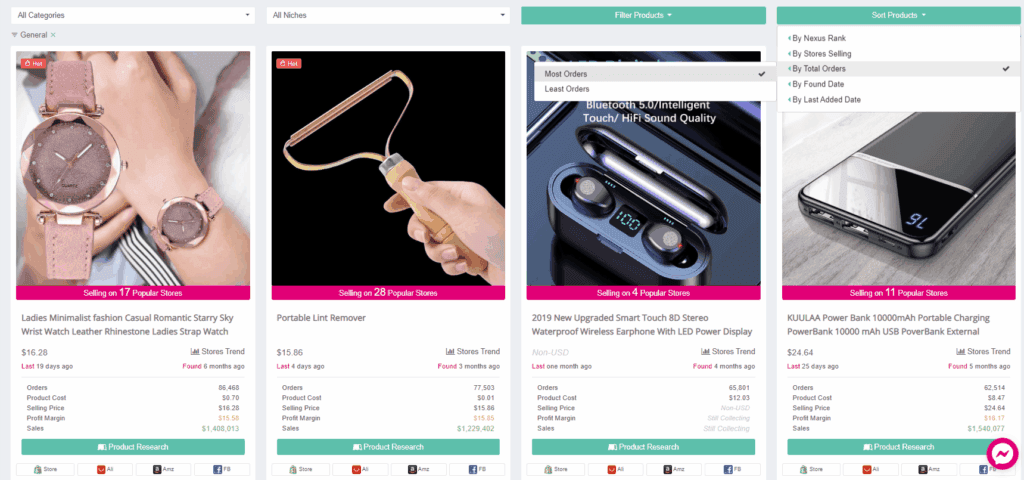View Stores Trend chart for Portable Lint Remover
Image resolution: width=1024 pixels, height=480 pixels.
click(x=473, y=351)
